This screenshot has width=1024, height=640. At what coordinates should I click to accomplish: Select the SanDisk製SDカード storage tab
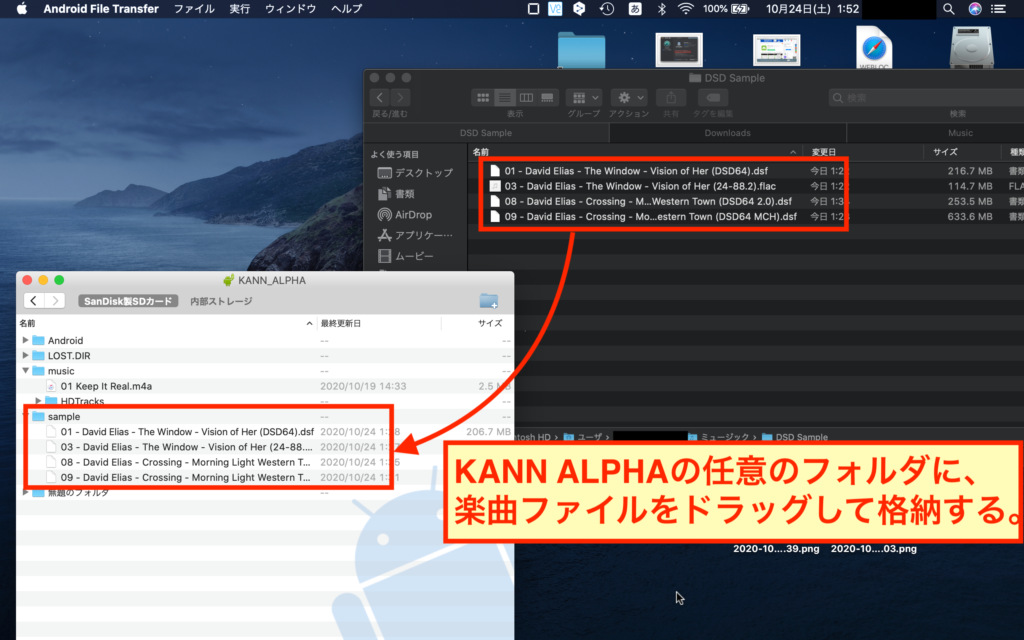click(x=128, y=301)
